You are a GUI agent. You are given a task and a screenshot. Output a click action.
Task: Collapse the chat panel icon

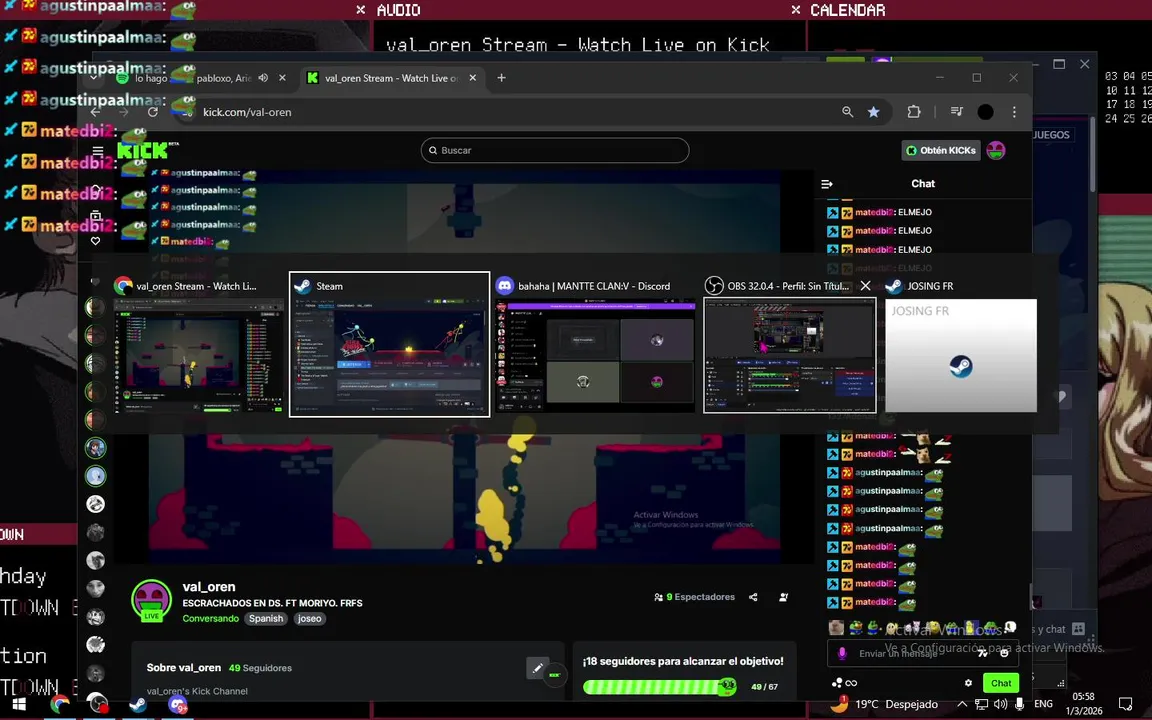point(827,184)
